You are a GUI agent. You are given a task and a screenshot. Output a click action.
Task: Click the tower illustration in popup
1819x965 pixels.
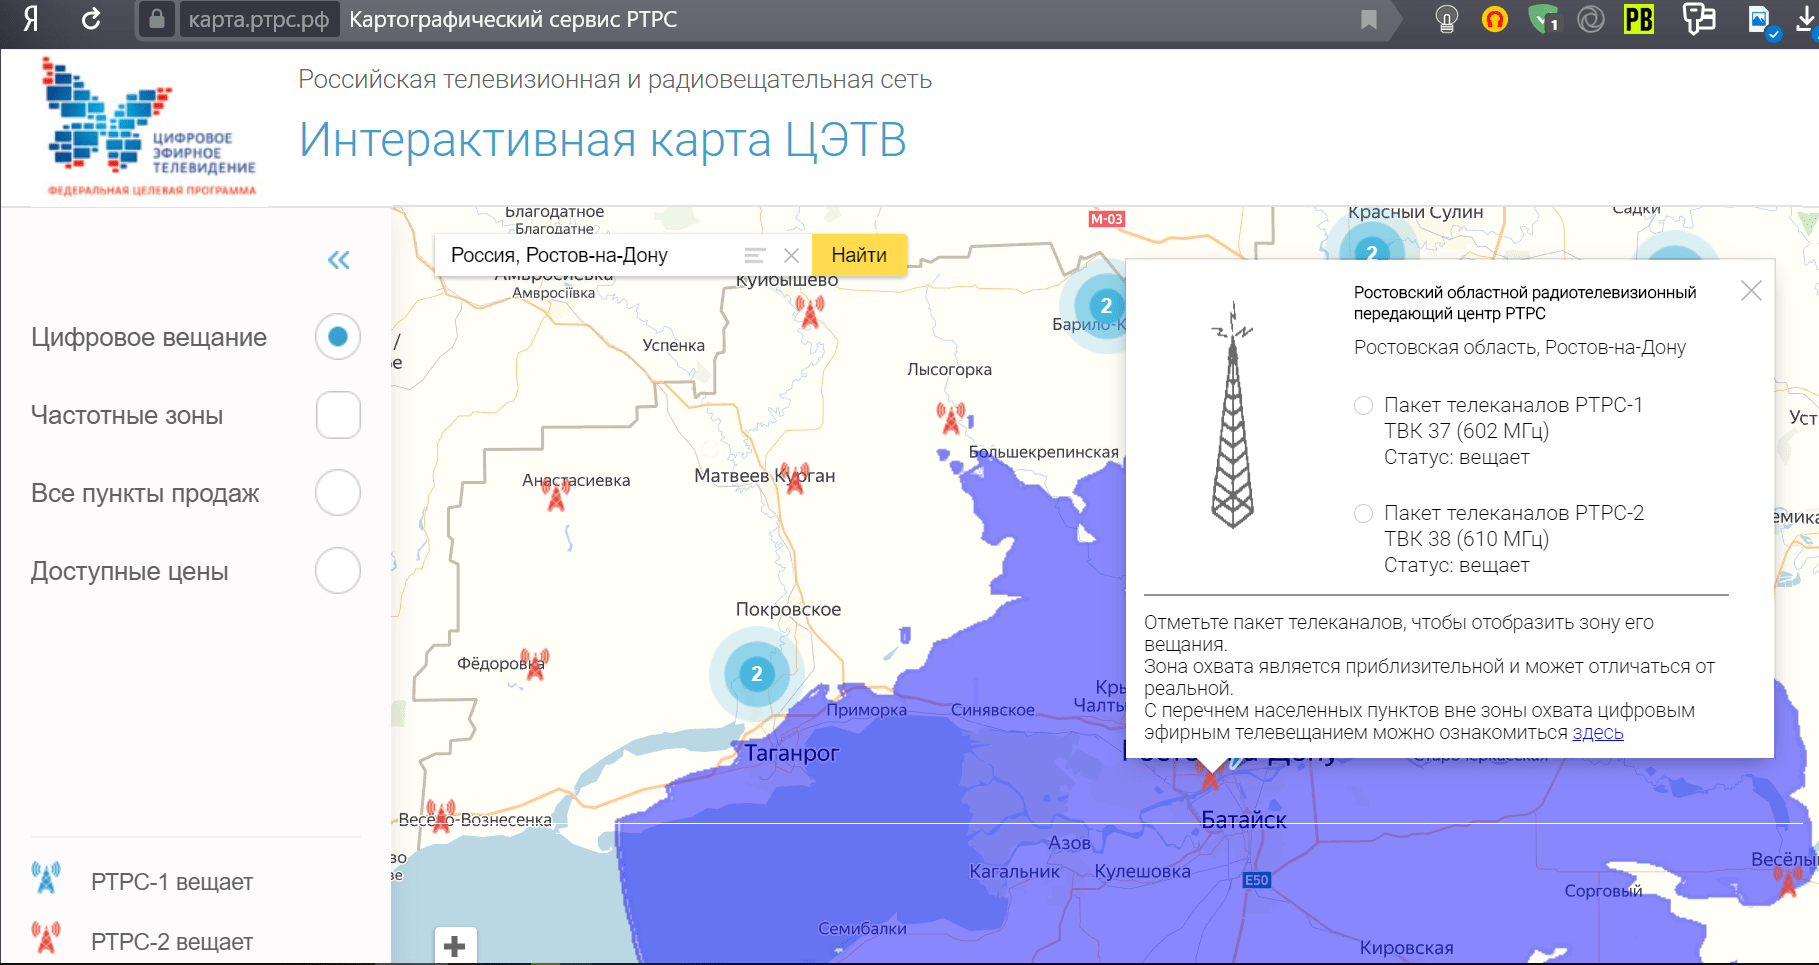1233,415
